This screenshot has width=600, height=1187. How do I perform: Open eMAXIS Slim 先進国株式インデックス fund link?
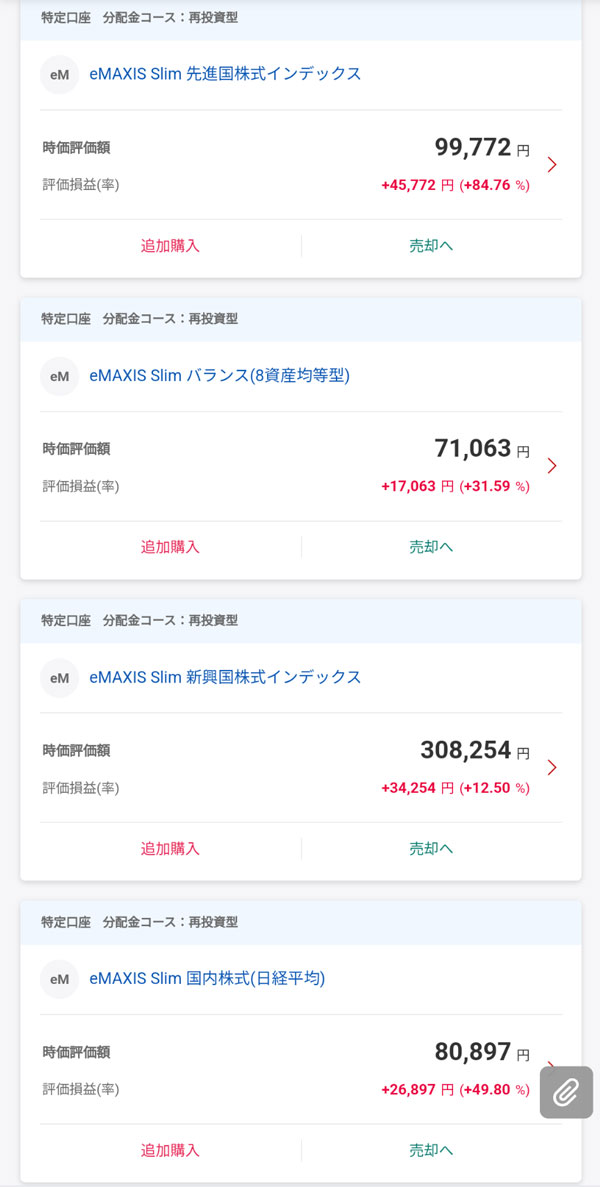coord(225,74)
